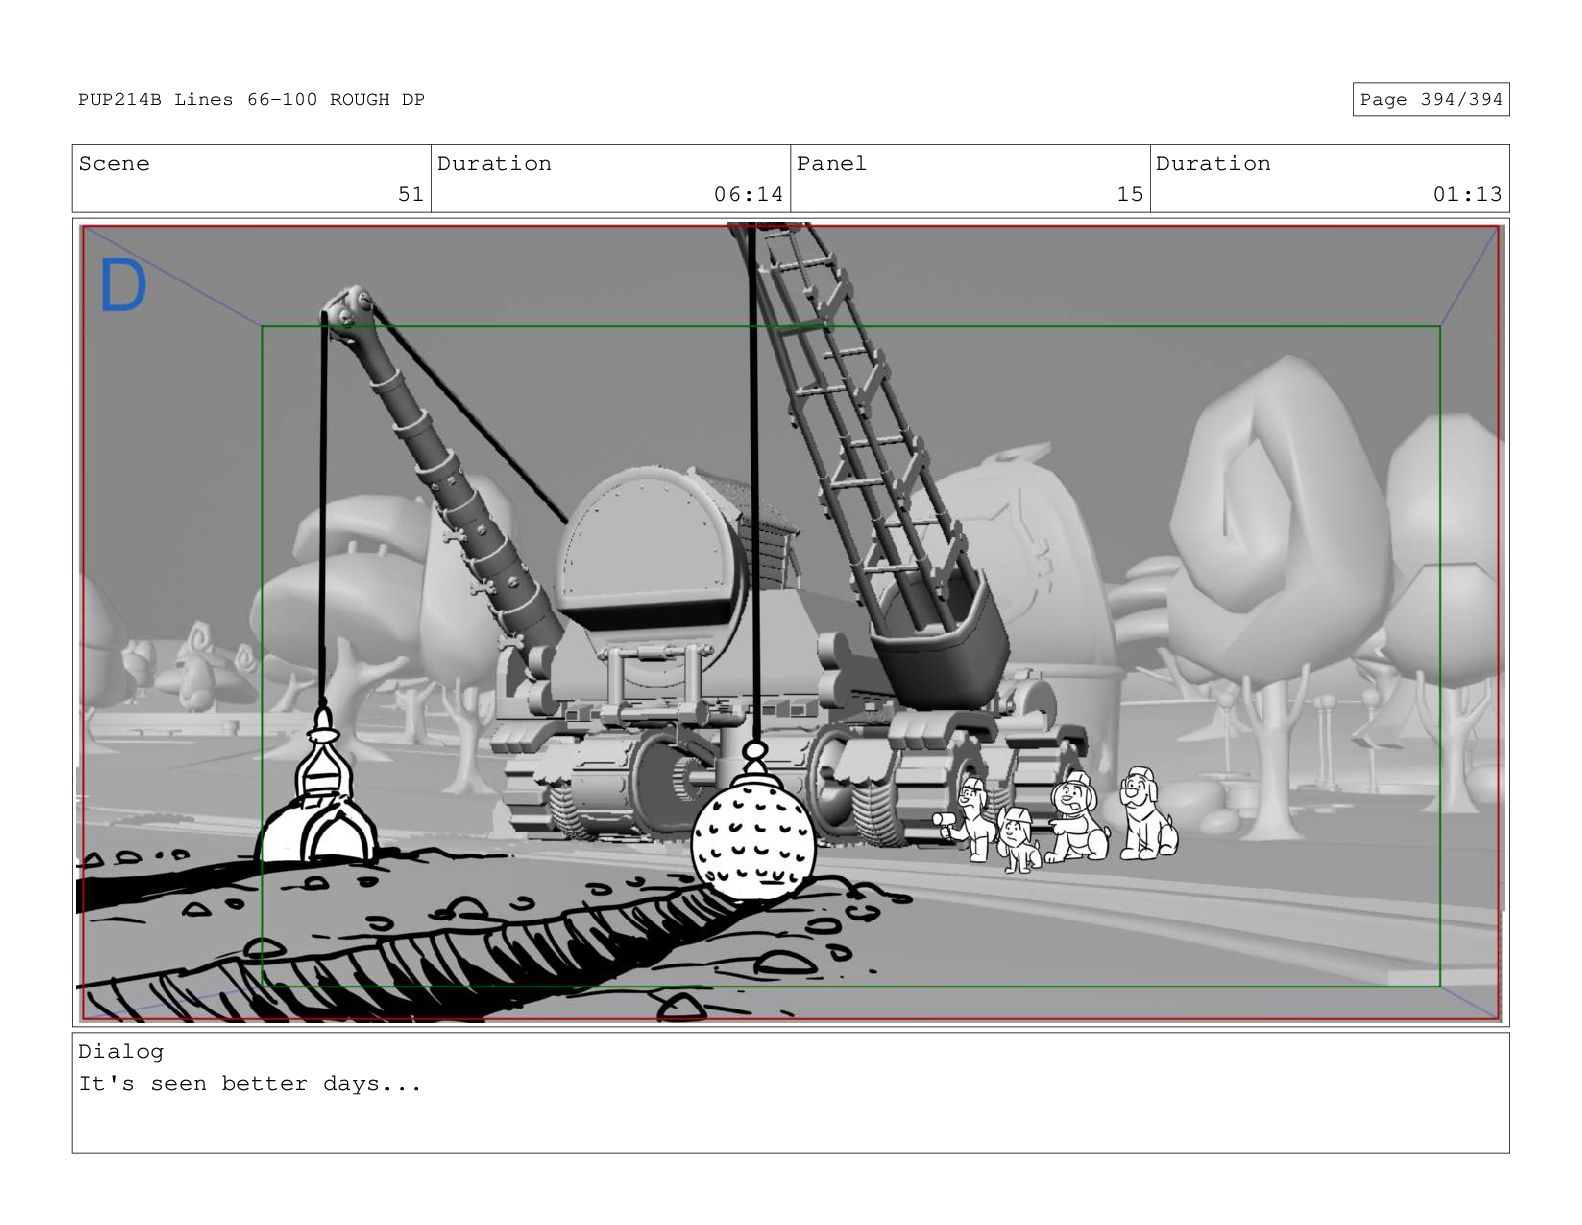The width and height of the screenshot is (1582, 1225).
Task: Click the 'Duration' label beside the Scene cell
Action: (494, 164)
